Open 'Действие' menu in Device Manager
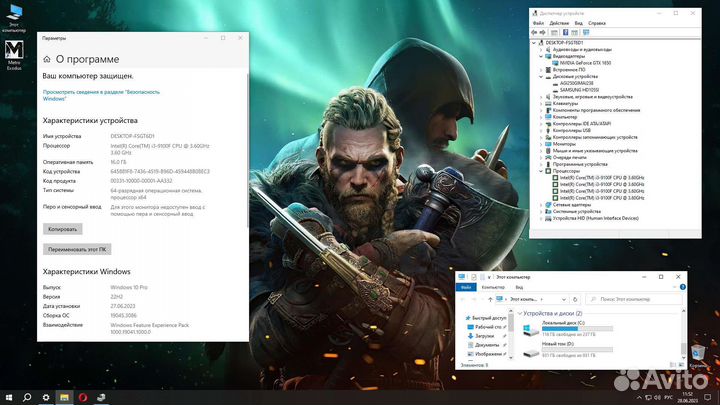Image resolution: width=720 pixels, height=405 pixels. pyautogui.click(x=559, y=23)
